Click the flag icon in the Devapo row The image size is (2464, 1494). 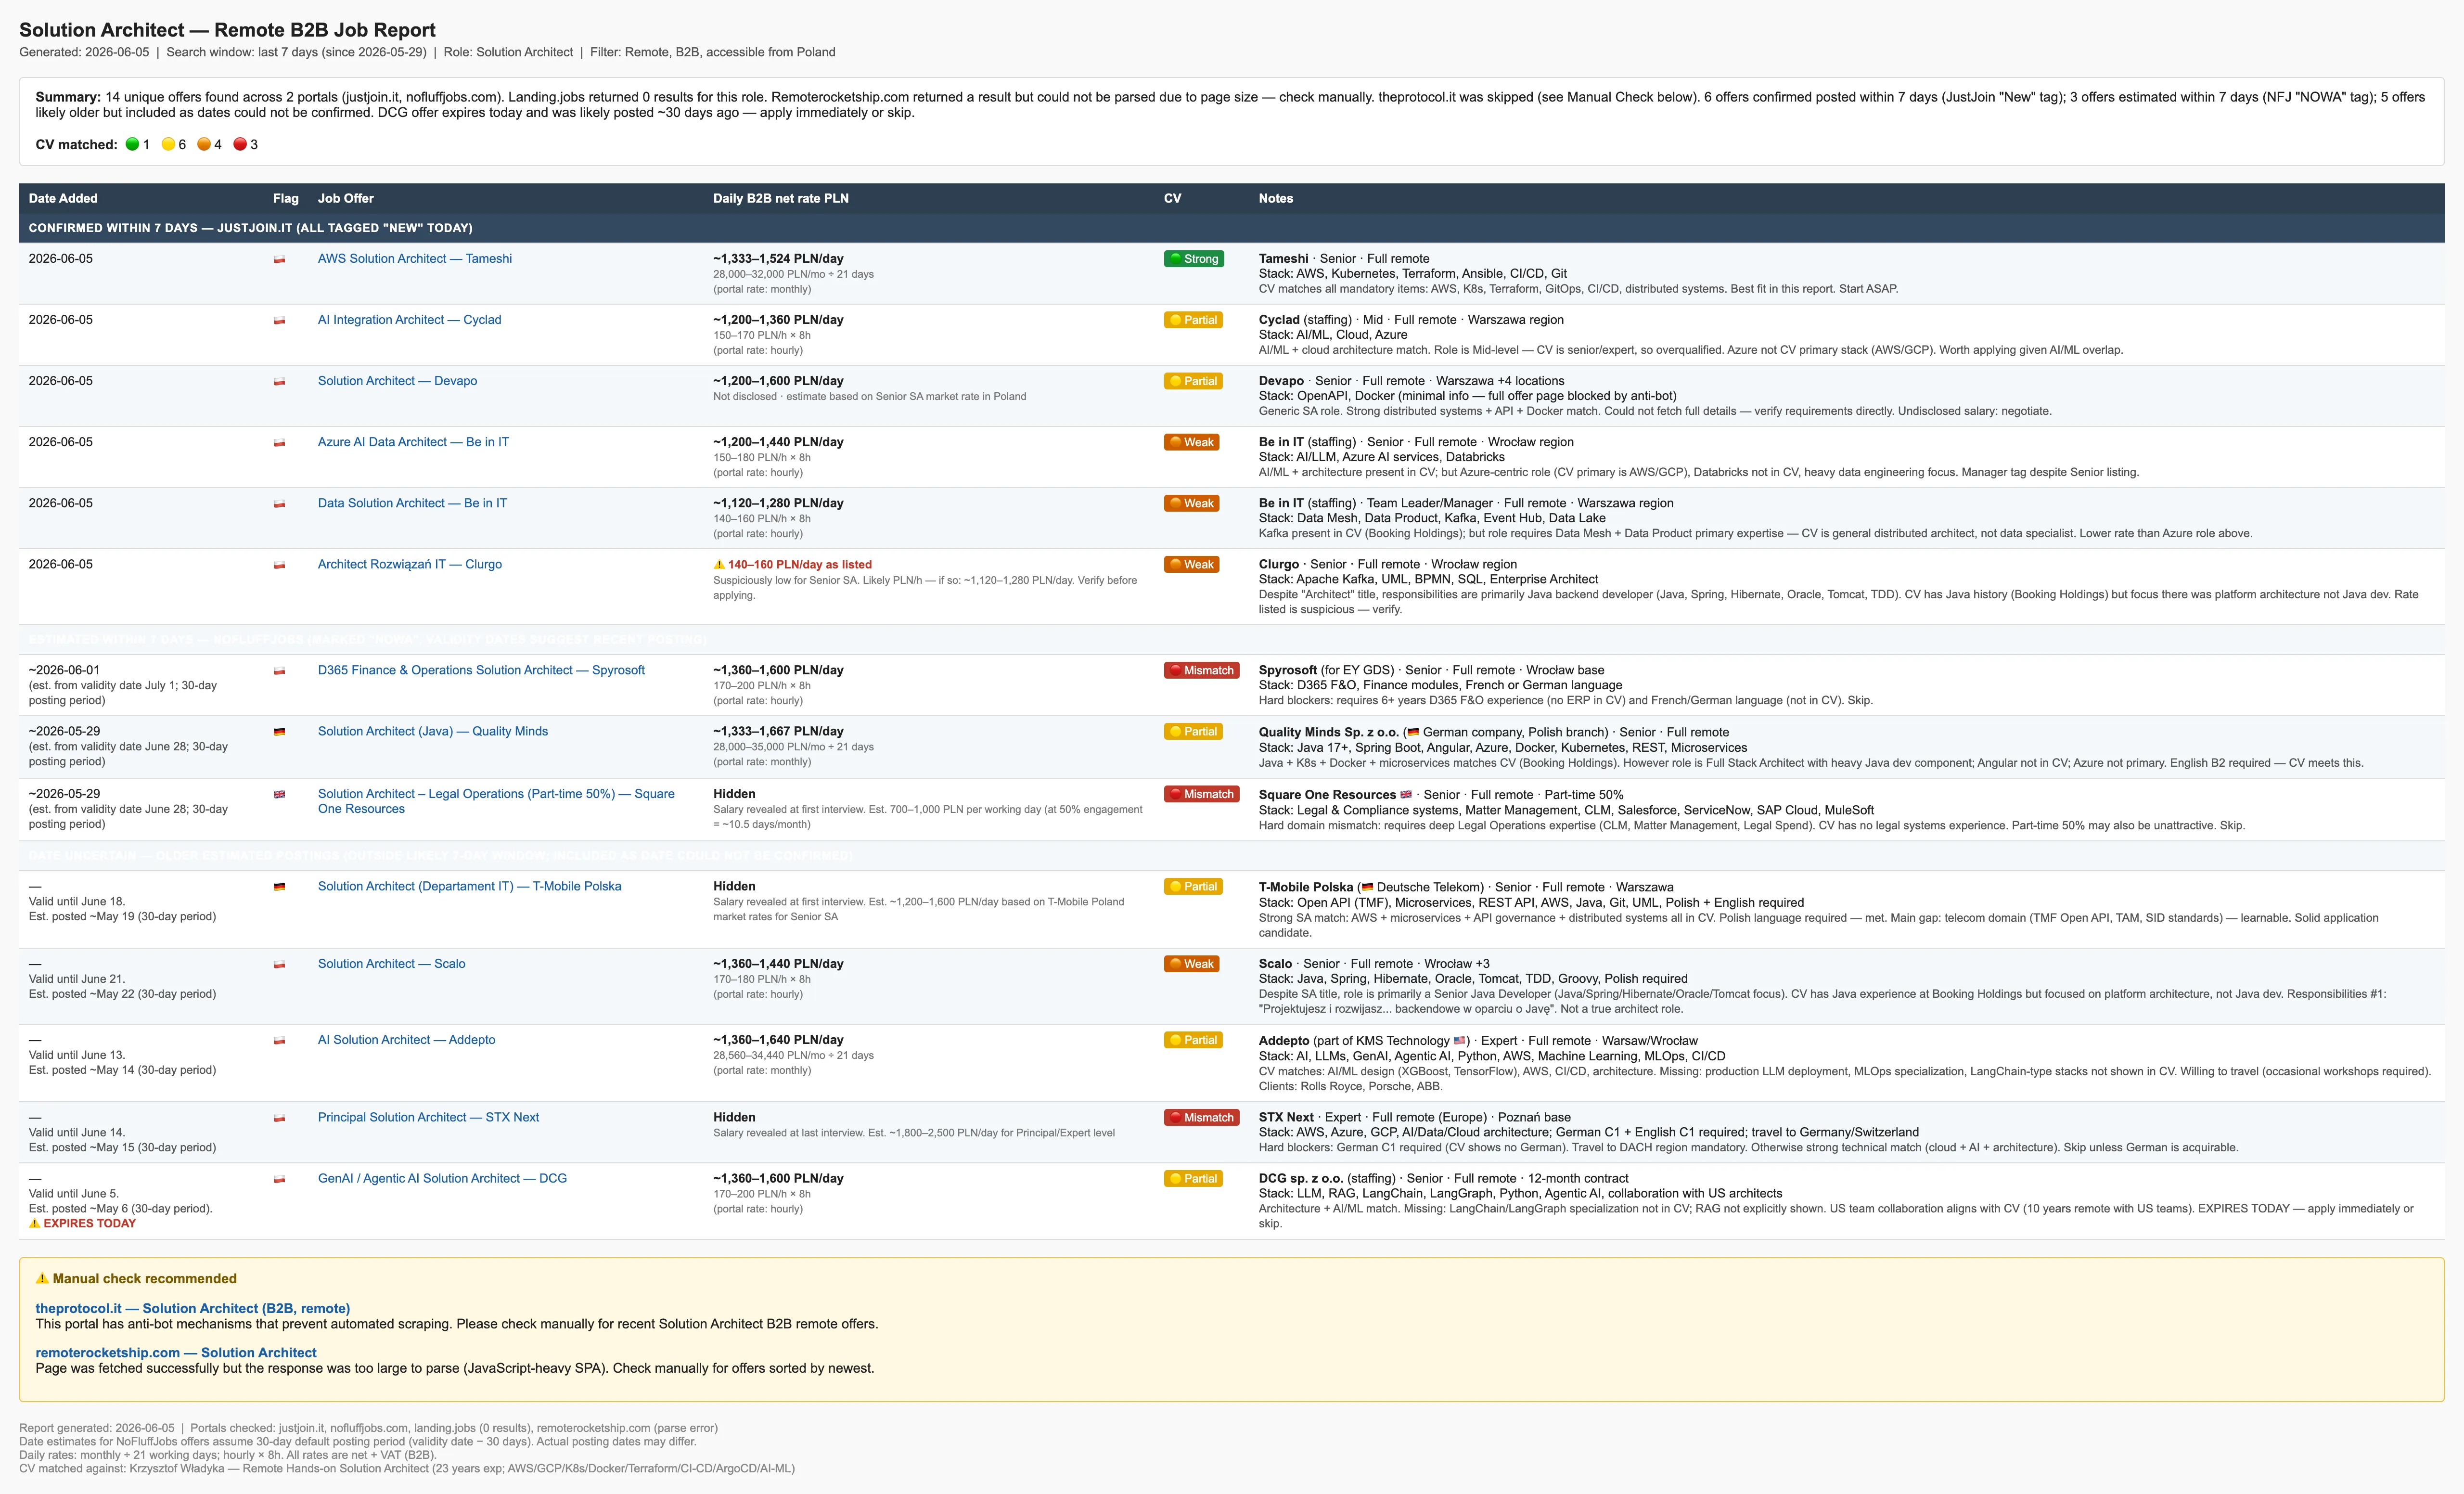pyautogui.click(x=279, y=381)
